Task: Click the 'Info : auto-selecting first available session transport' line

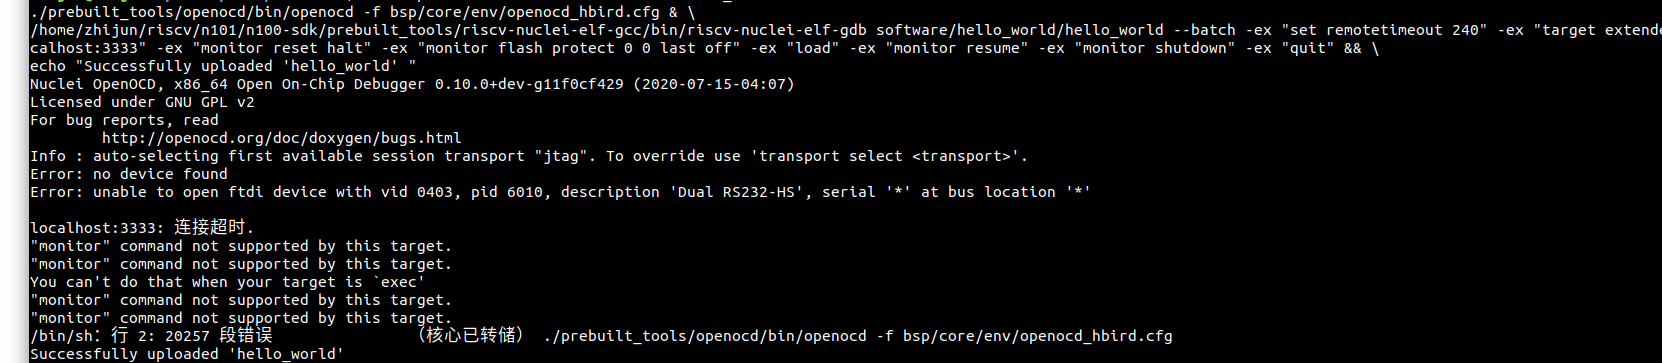Action: coord(529,156)
